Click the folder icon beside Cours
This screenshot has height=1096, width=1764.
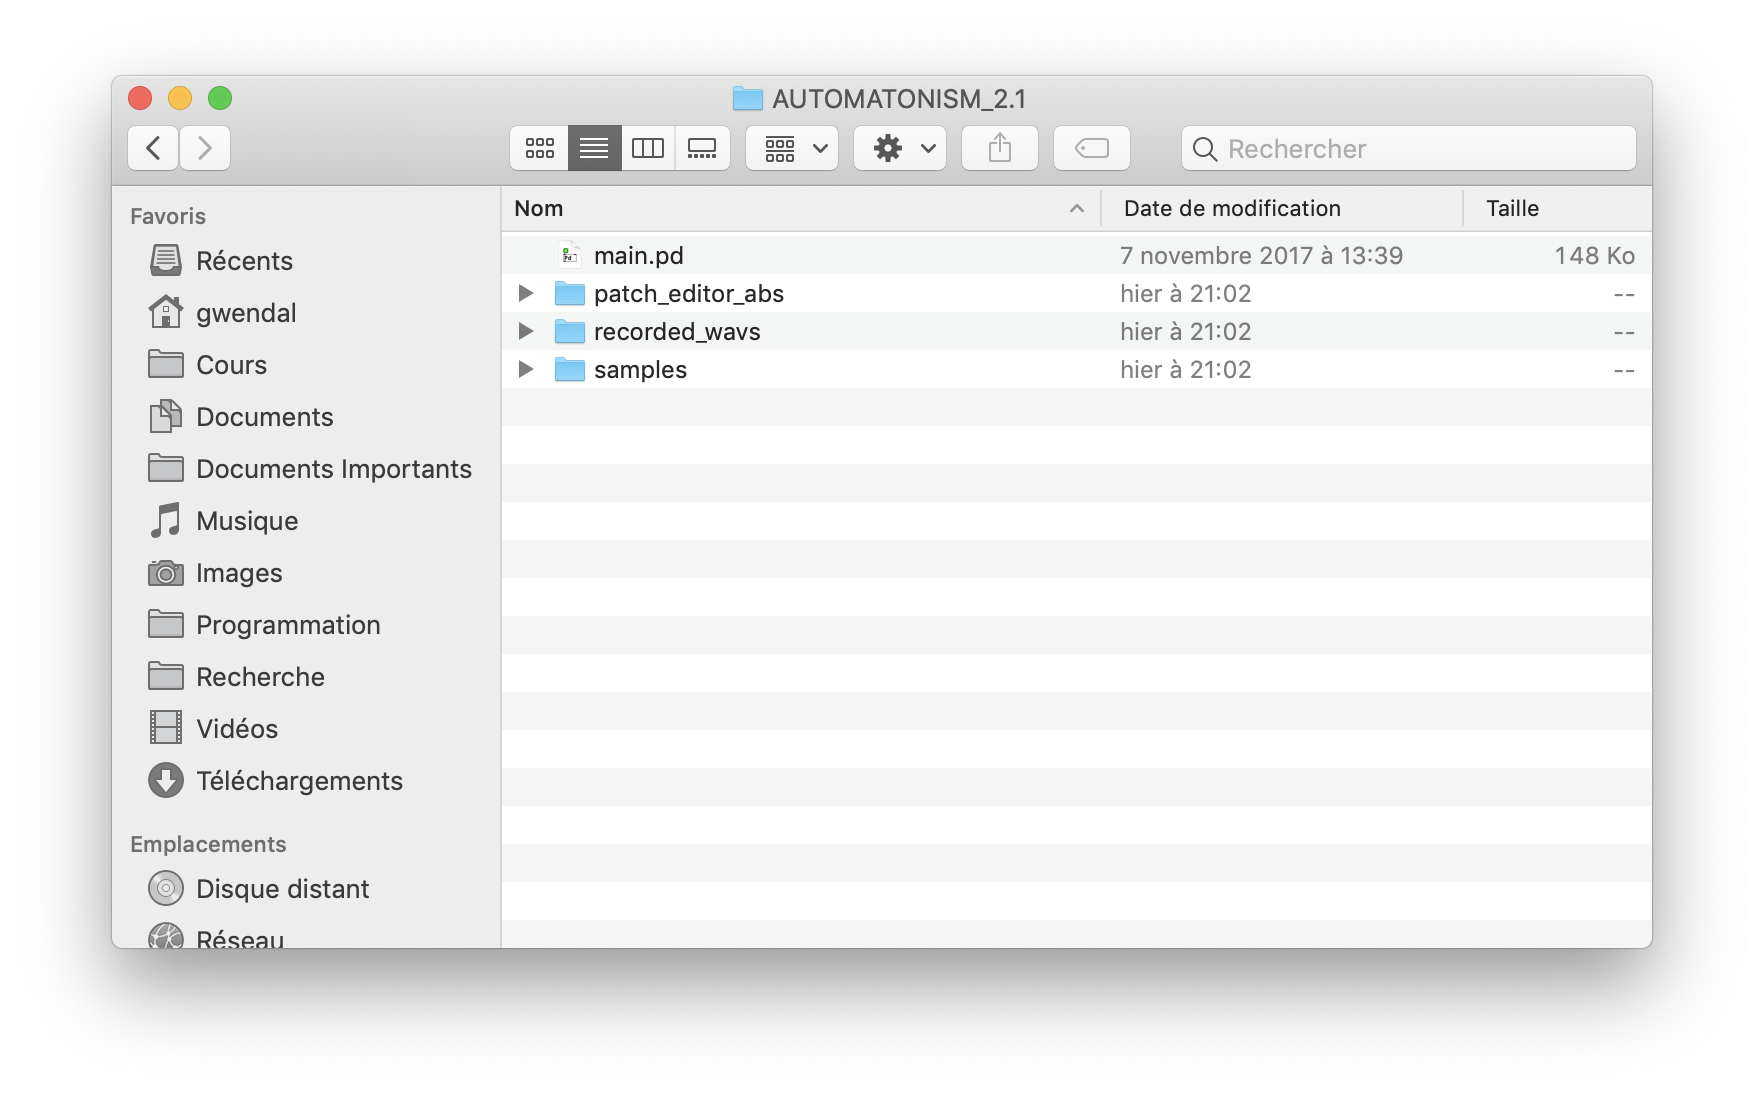[166, 364]
